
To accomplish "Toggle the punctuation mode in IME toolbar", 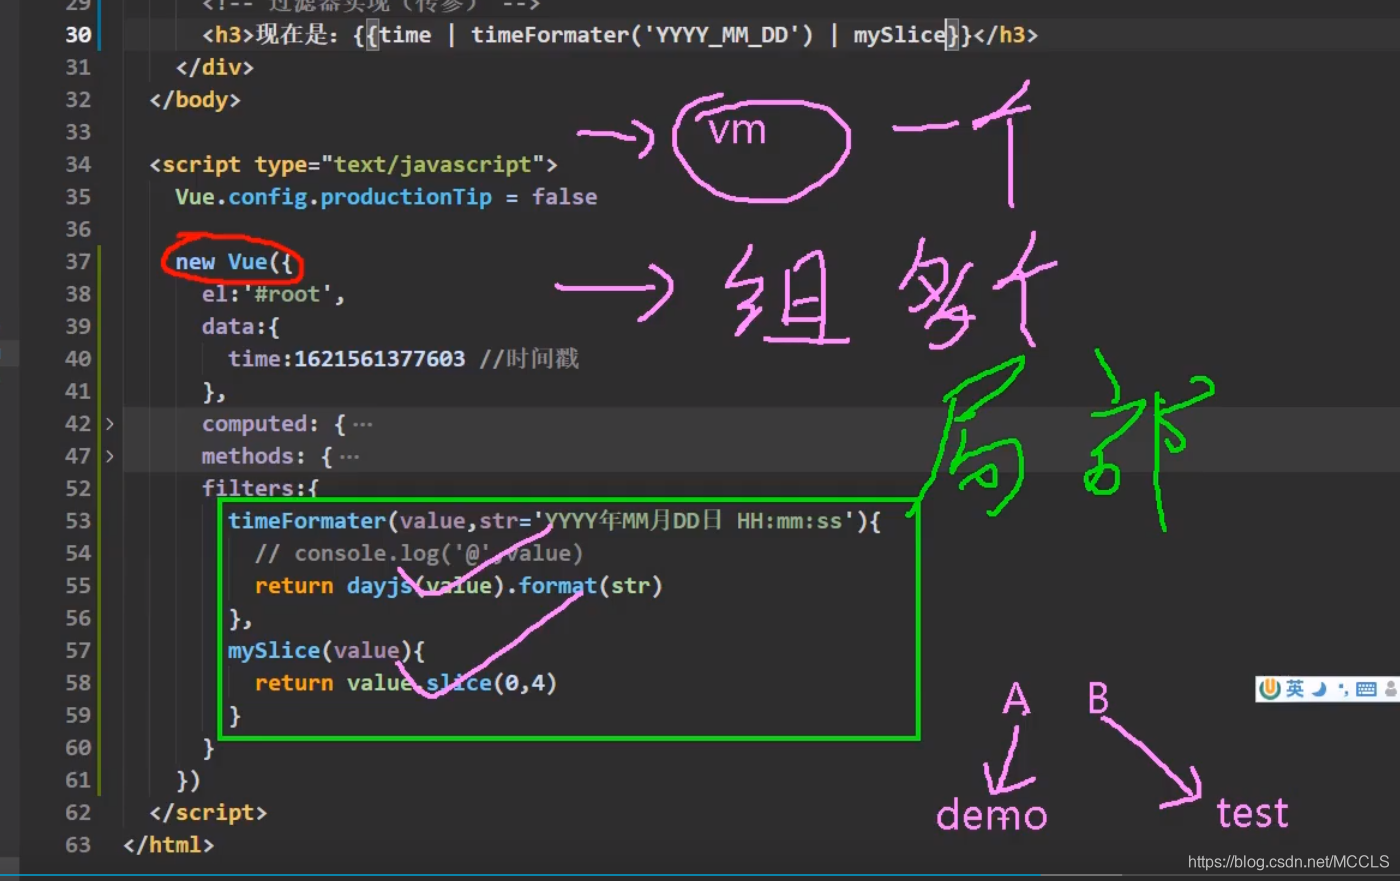I will [1343, 689].
